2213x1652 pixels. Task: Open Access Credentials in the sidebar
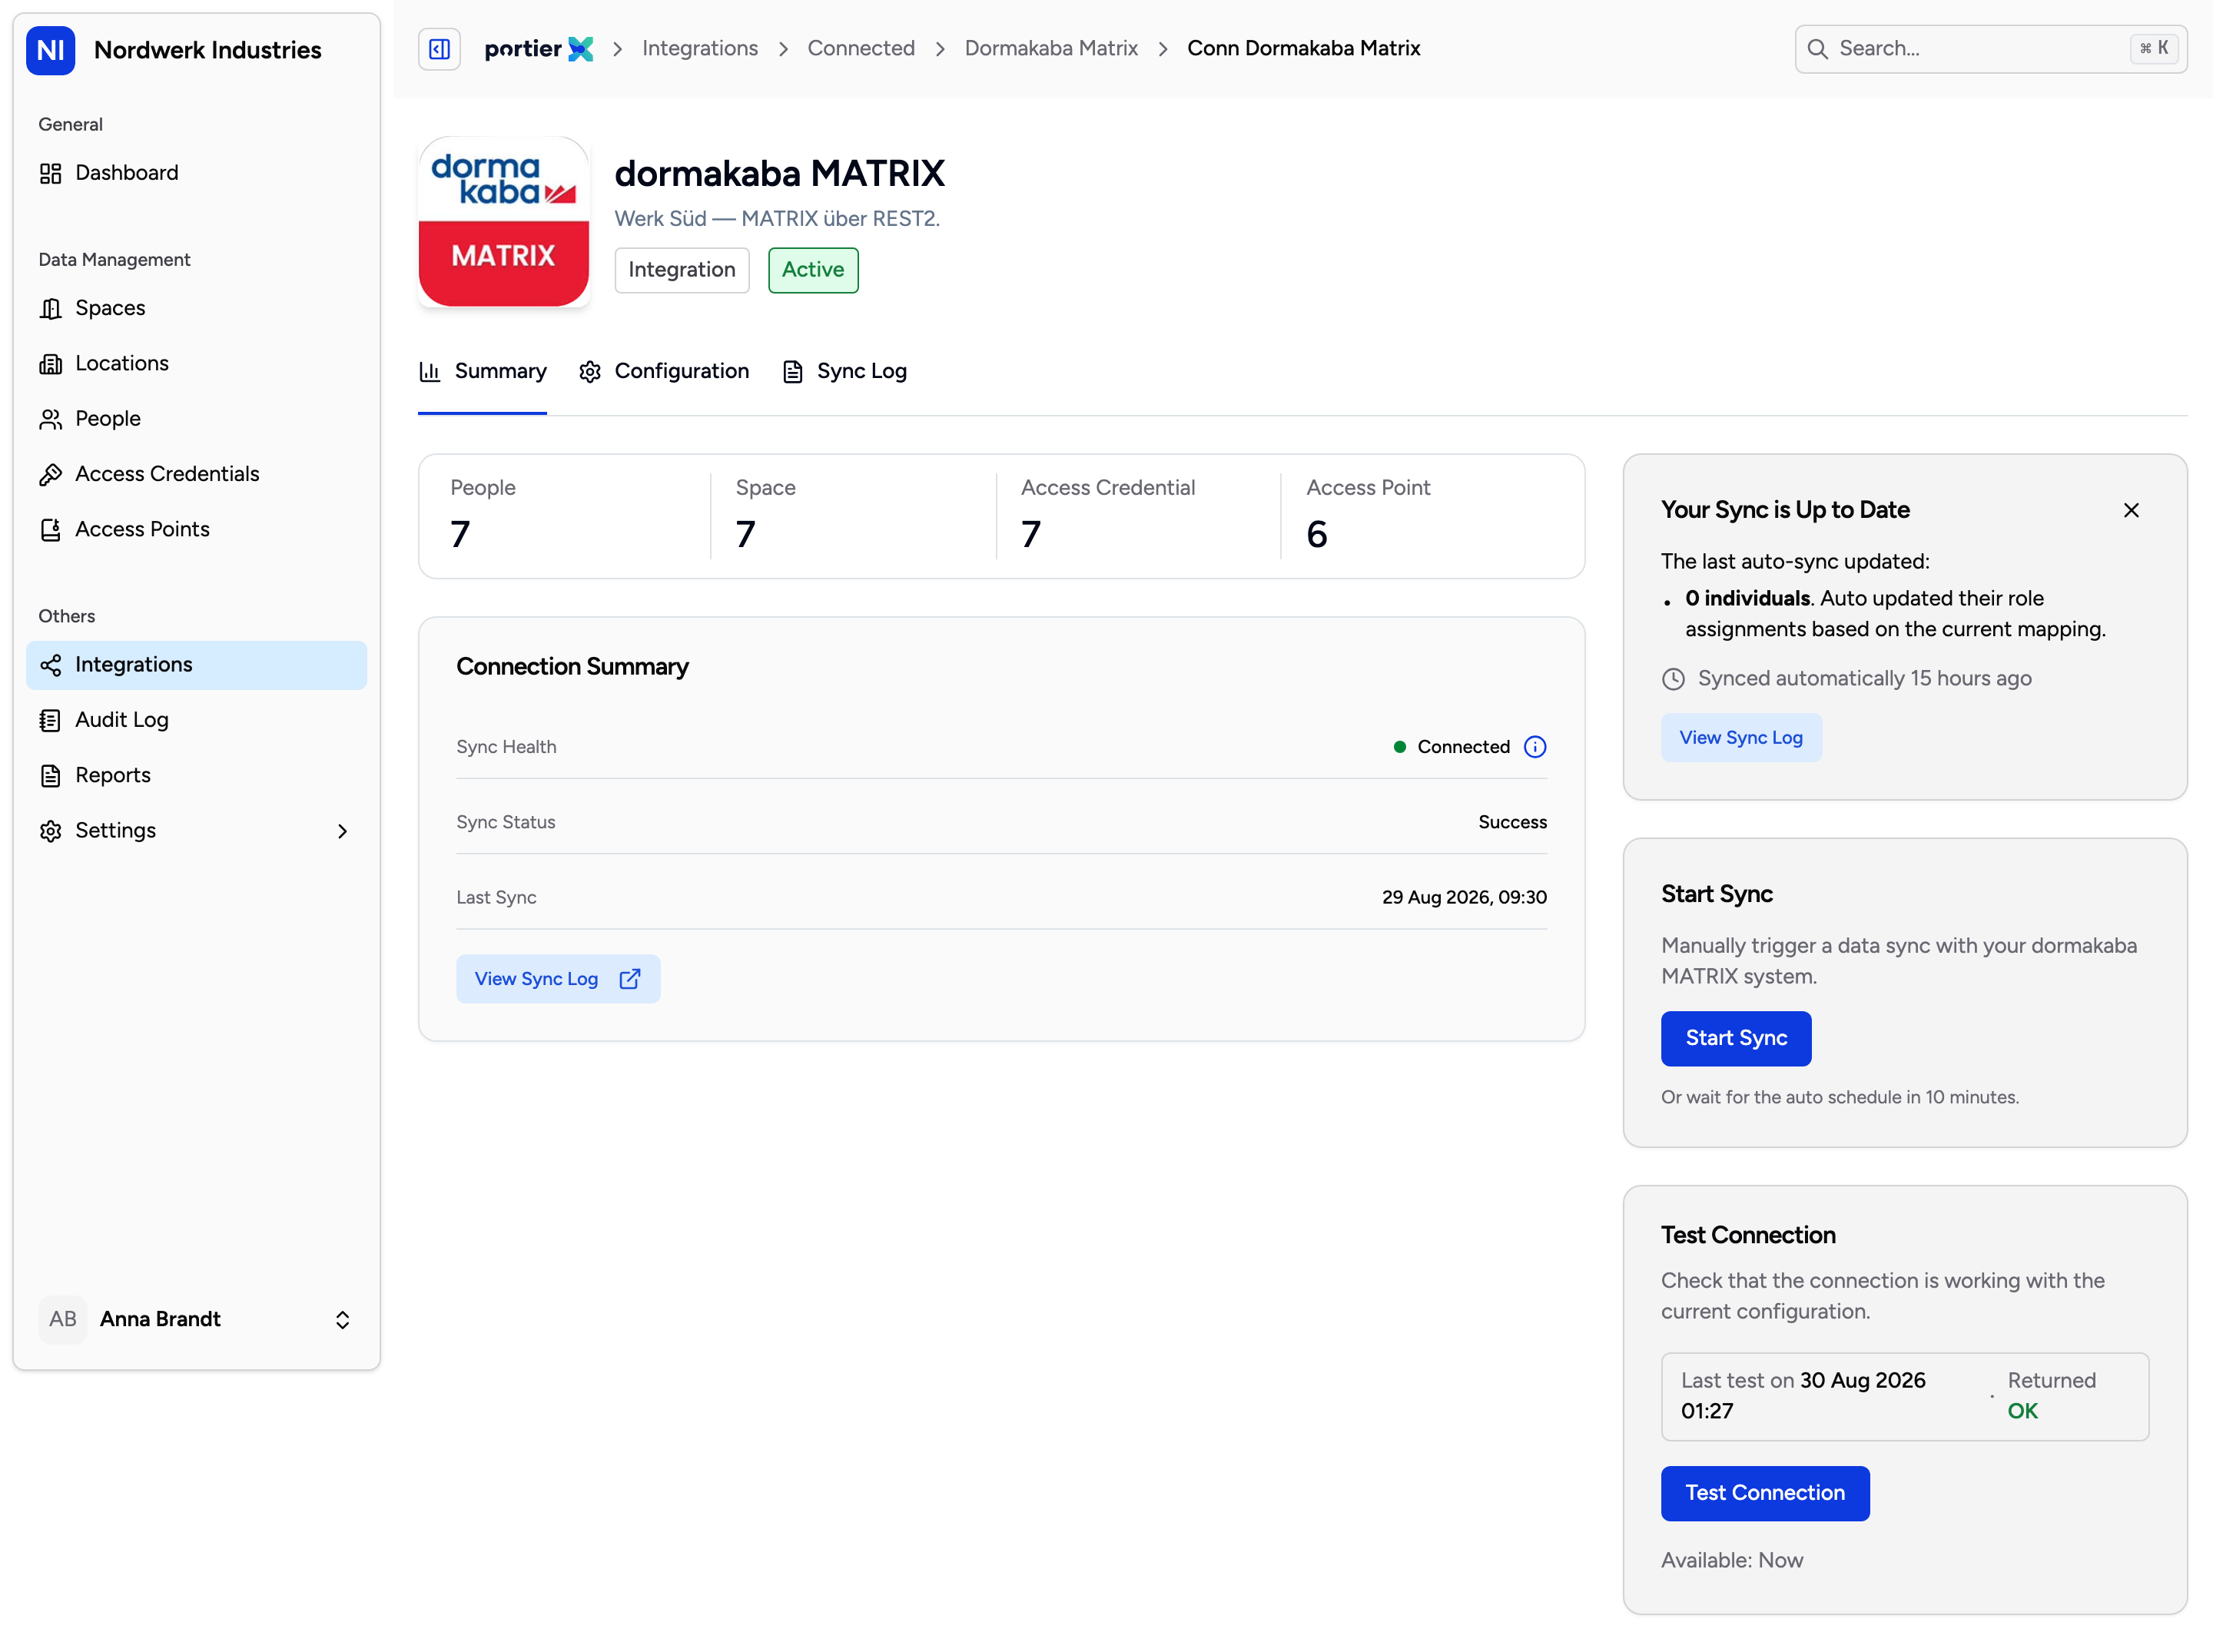click(196, 474)
